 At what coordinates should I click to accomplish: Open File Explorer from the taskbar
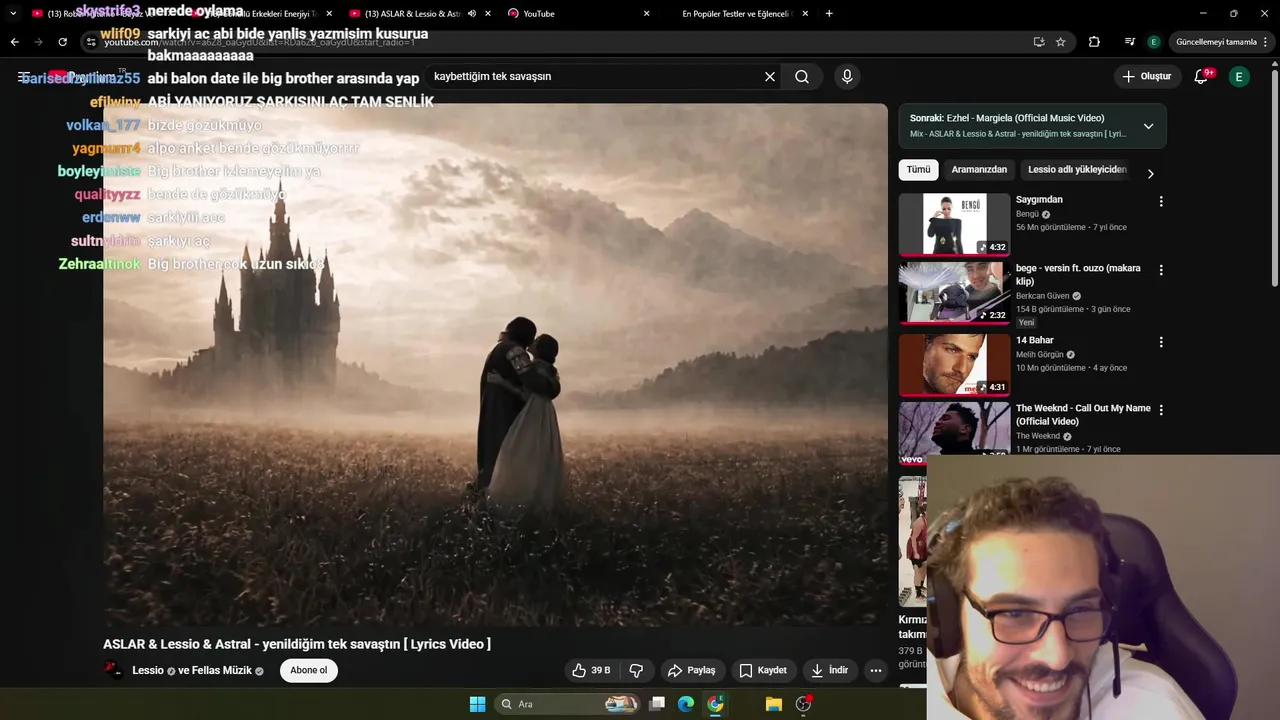click(x=774, y=704)
